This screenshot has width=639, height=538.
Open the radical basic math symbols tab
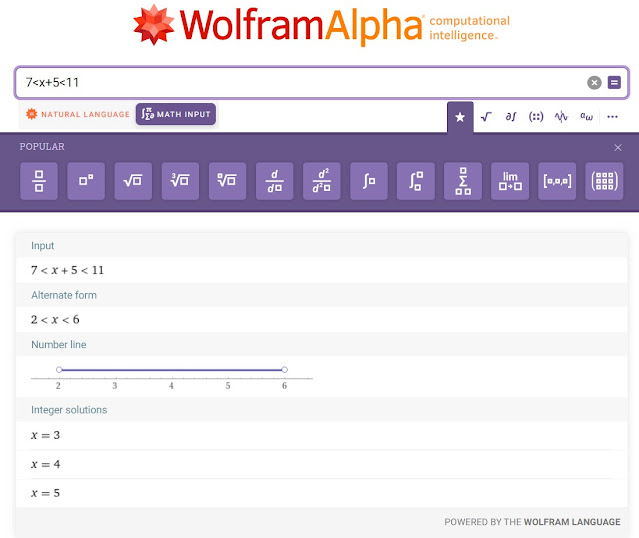point(486,117)
